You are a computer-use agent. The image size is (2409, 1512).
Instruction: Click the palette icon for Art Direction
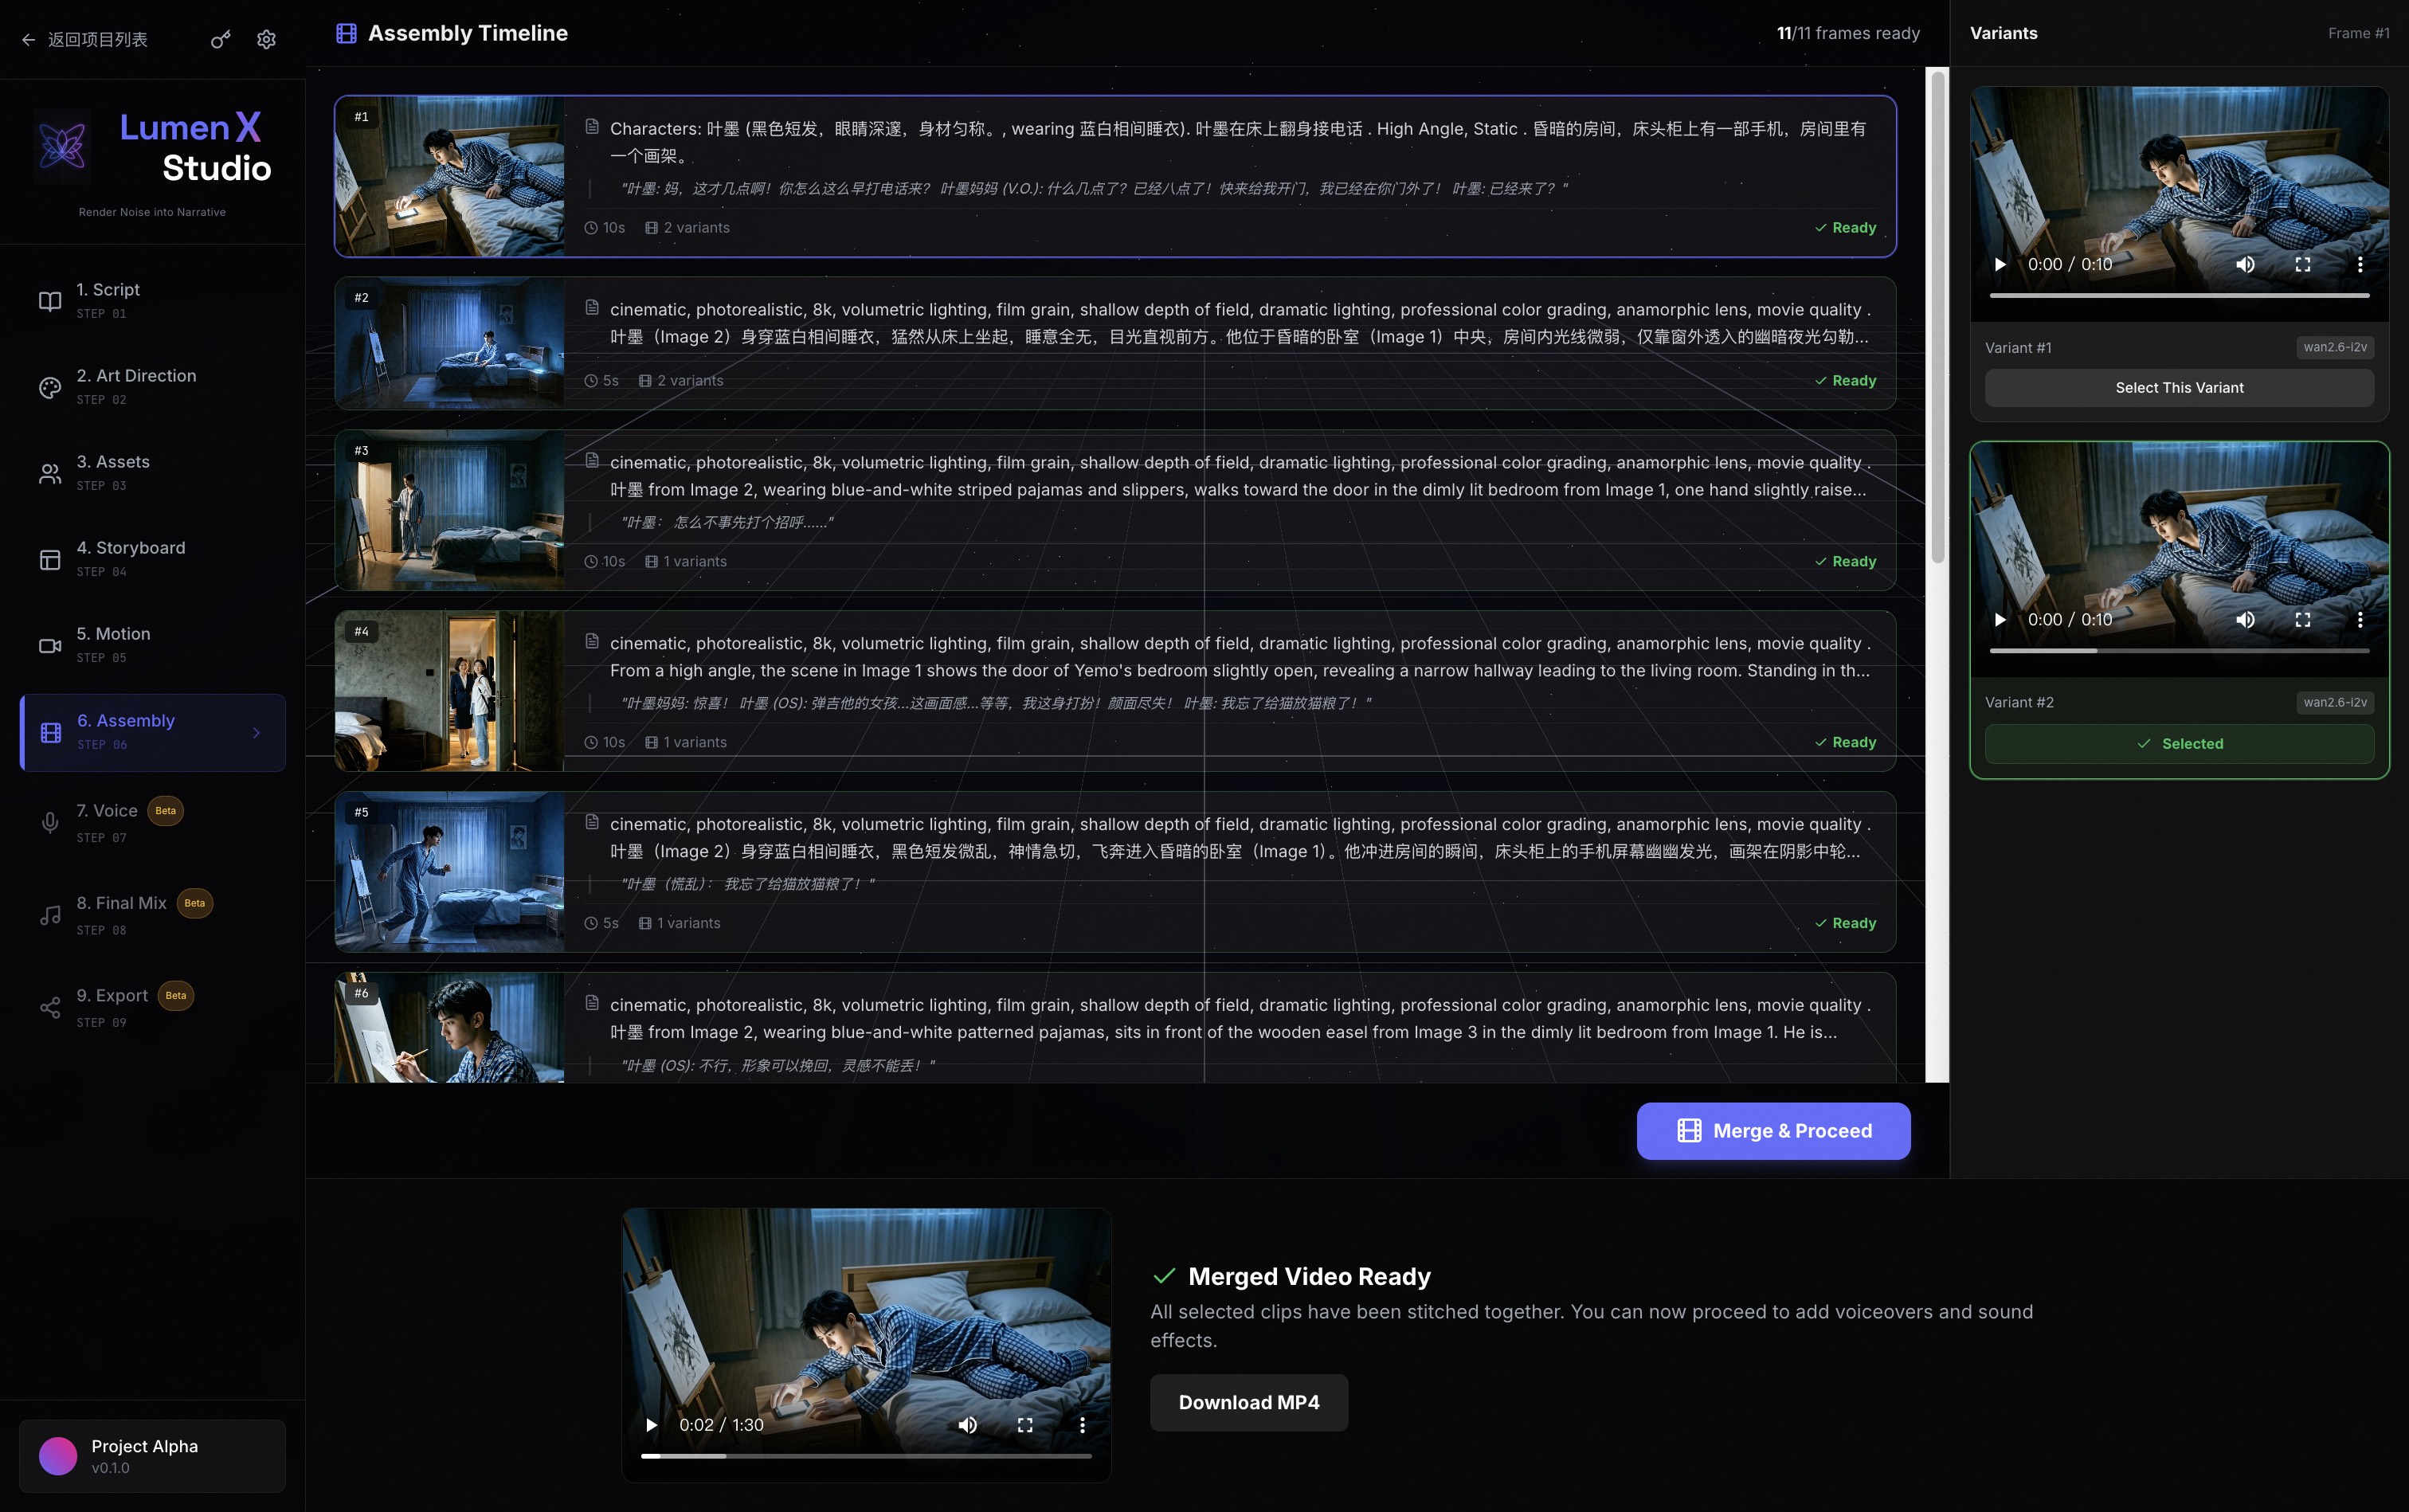[50, 387]
